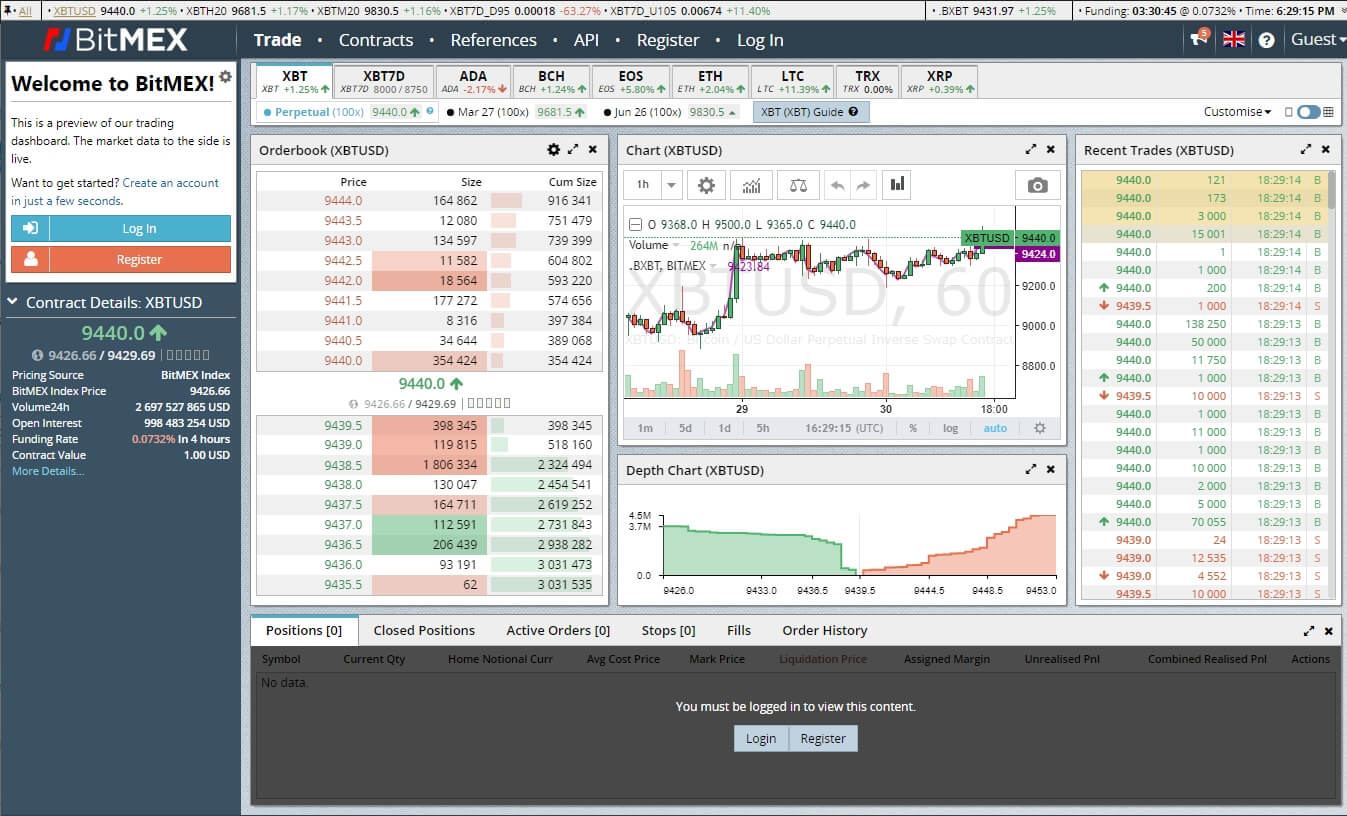The width and height of the screenshot is (1347, 816).
Task: Toggle auto scale on the chart
Action: [x=995, y=428]
